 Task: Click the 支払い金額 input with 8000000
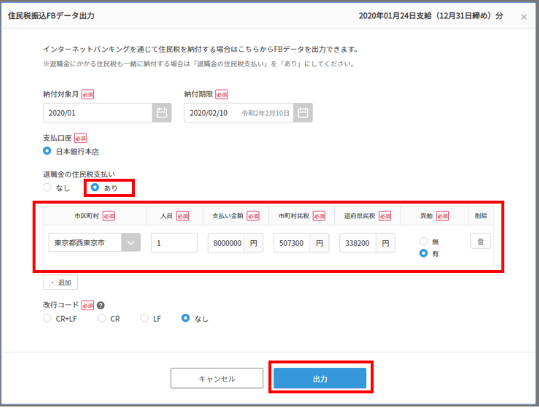coord(226,243)
